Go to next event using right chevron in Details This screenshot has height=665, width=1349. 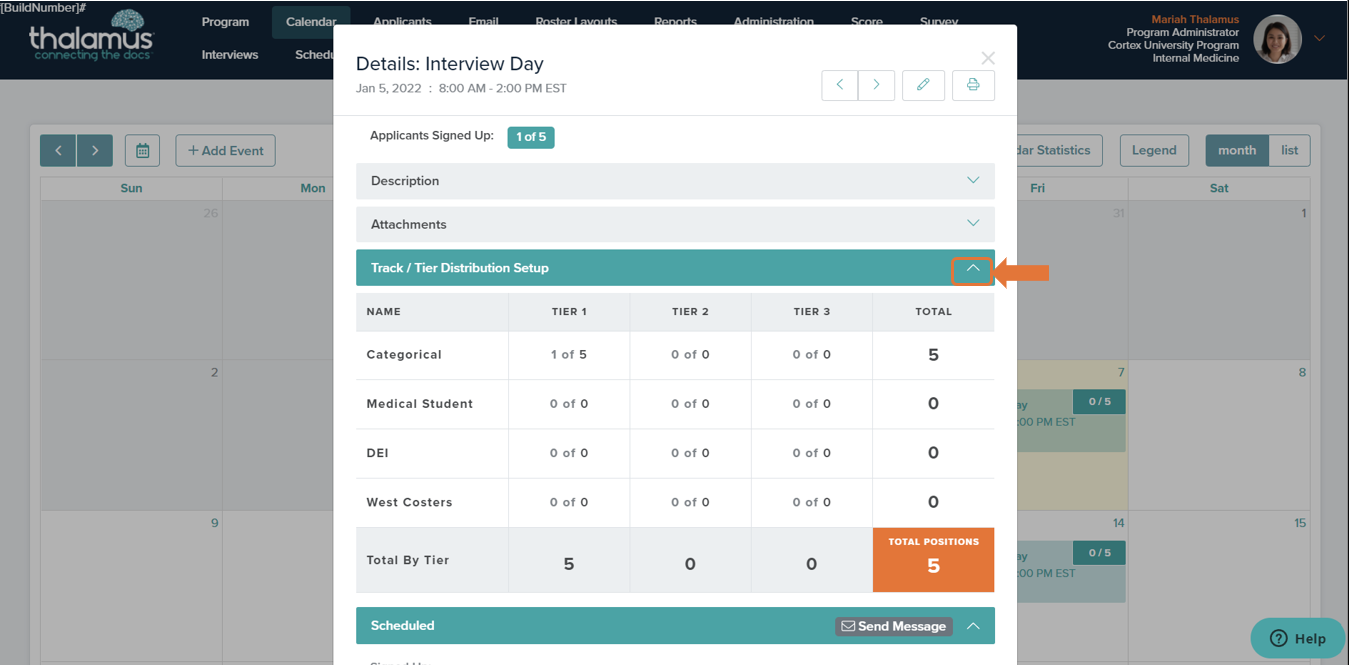pyautogui.click(x=876, y=85)
